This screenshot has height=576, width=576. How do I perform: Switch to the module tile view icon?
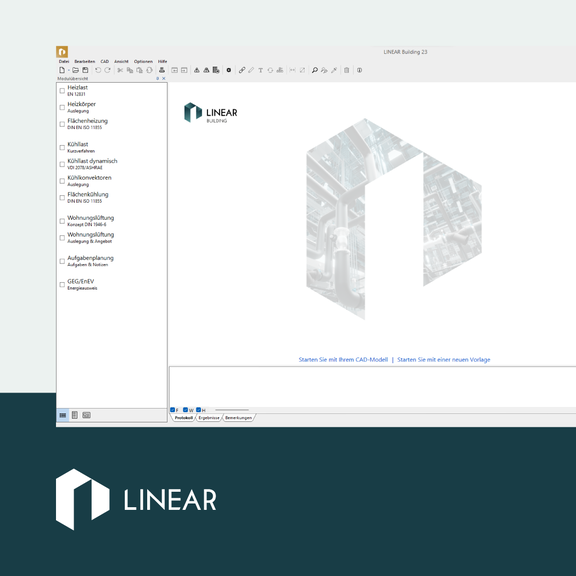(63, 415)
